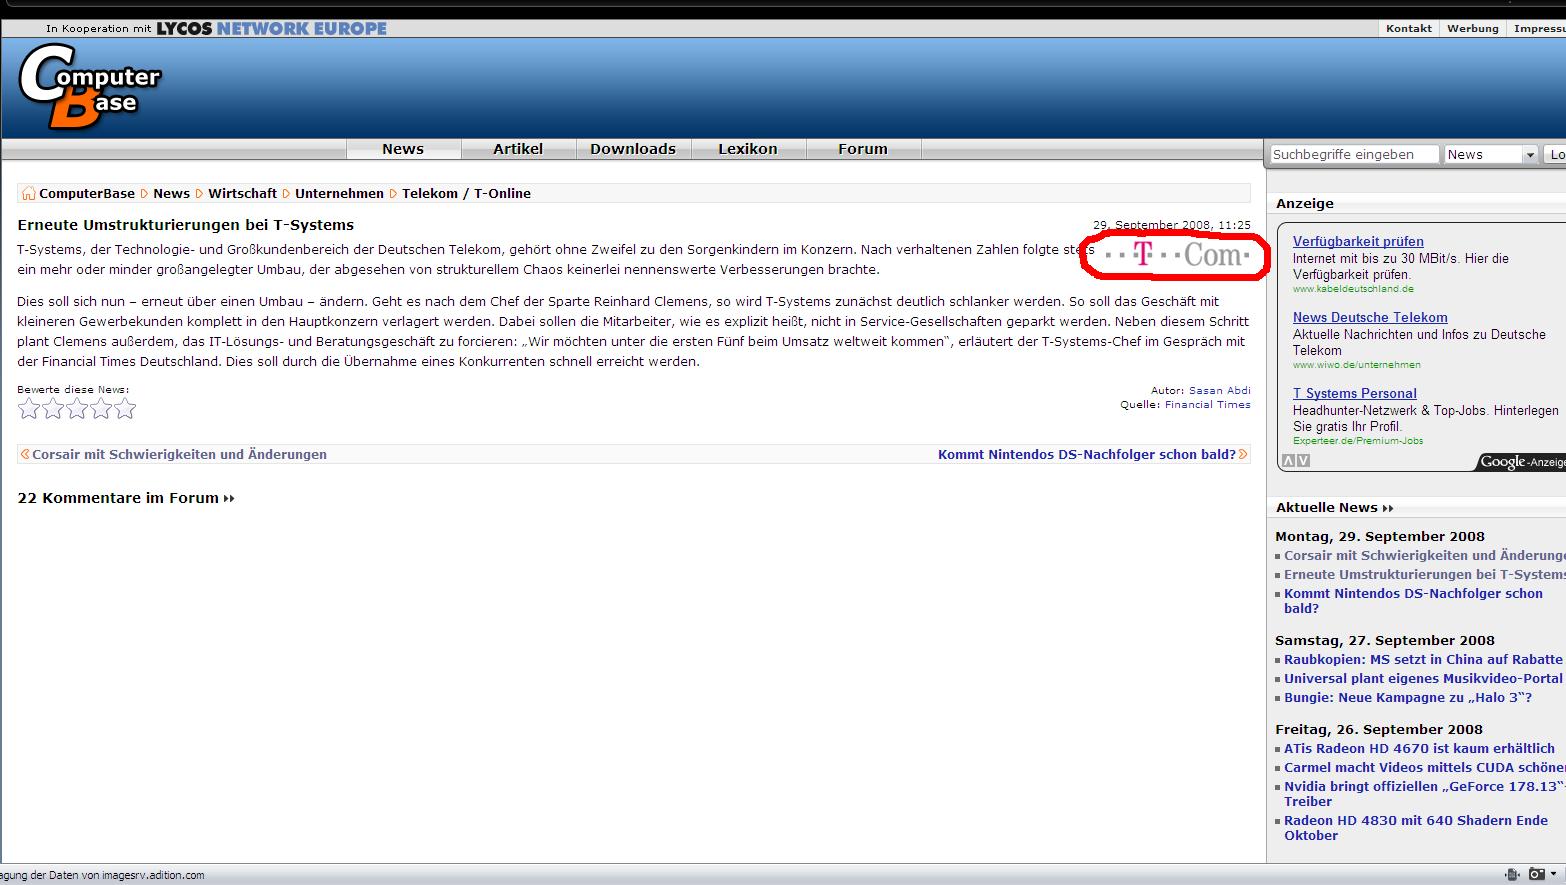1566x885 pixels.
Task: Open Nvidia GeForce 178.13 Treiber news
Action: (x=1424, y=794)
